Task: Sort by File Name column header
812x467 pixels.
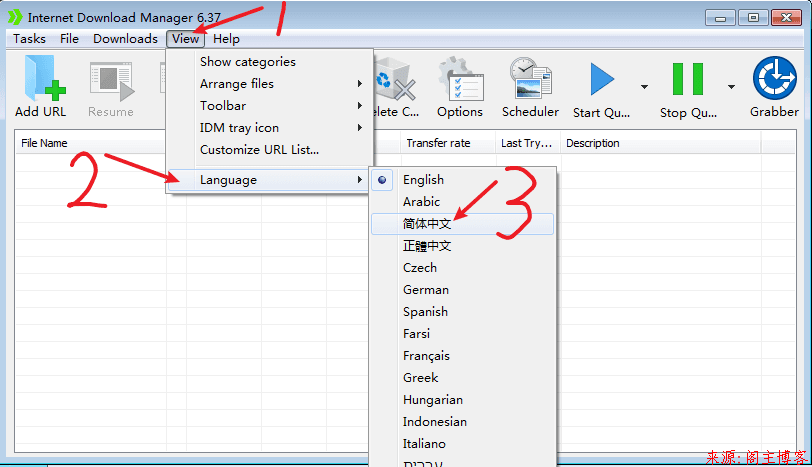Action: click(91, 143)
